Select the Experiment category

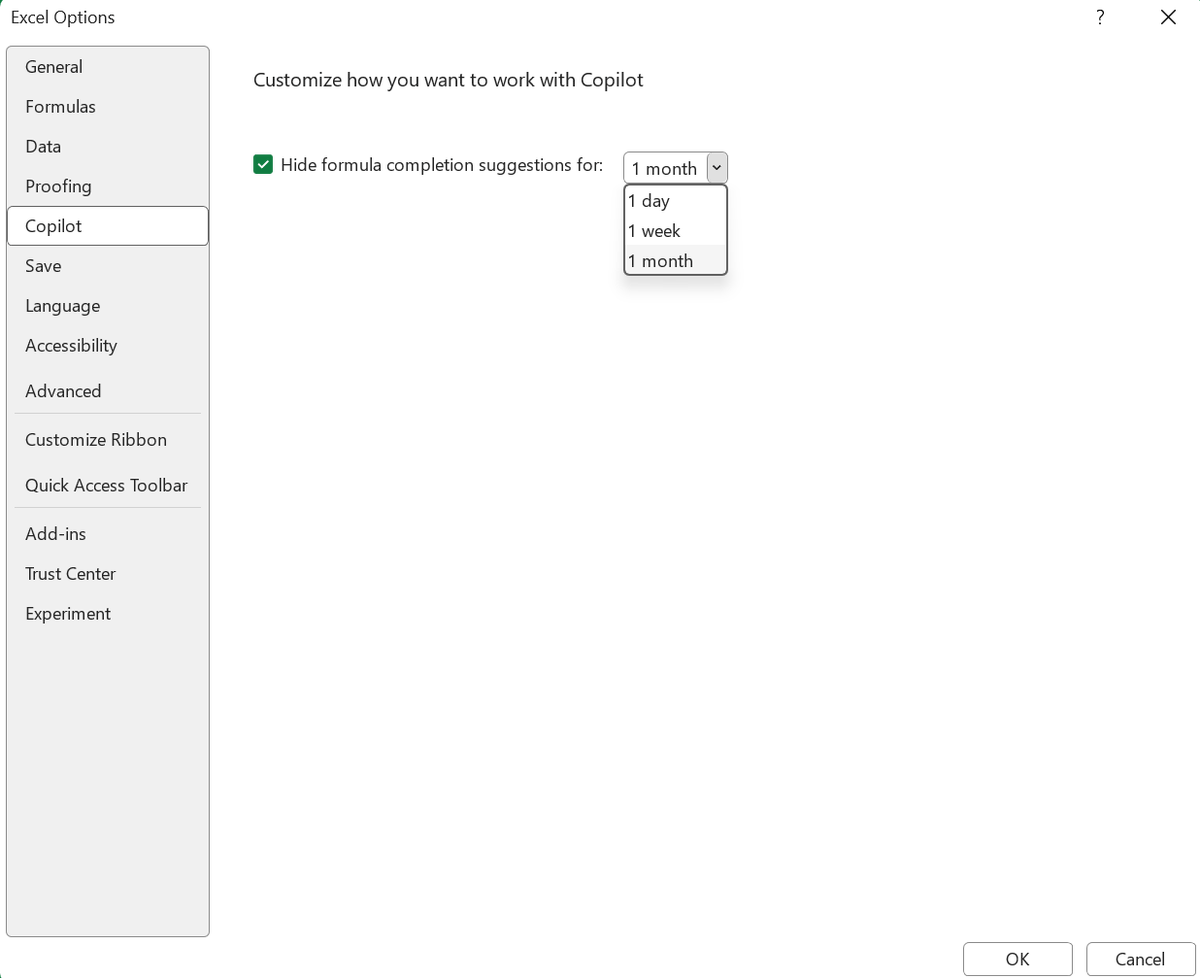pyautogui.click(x=107, y=614)
